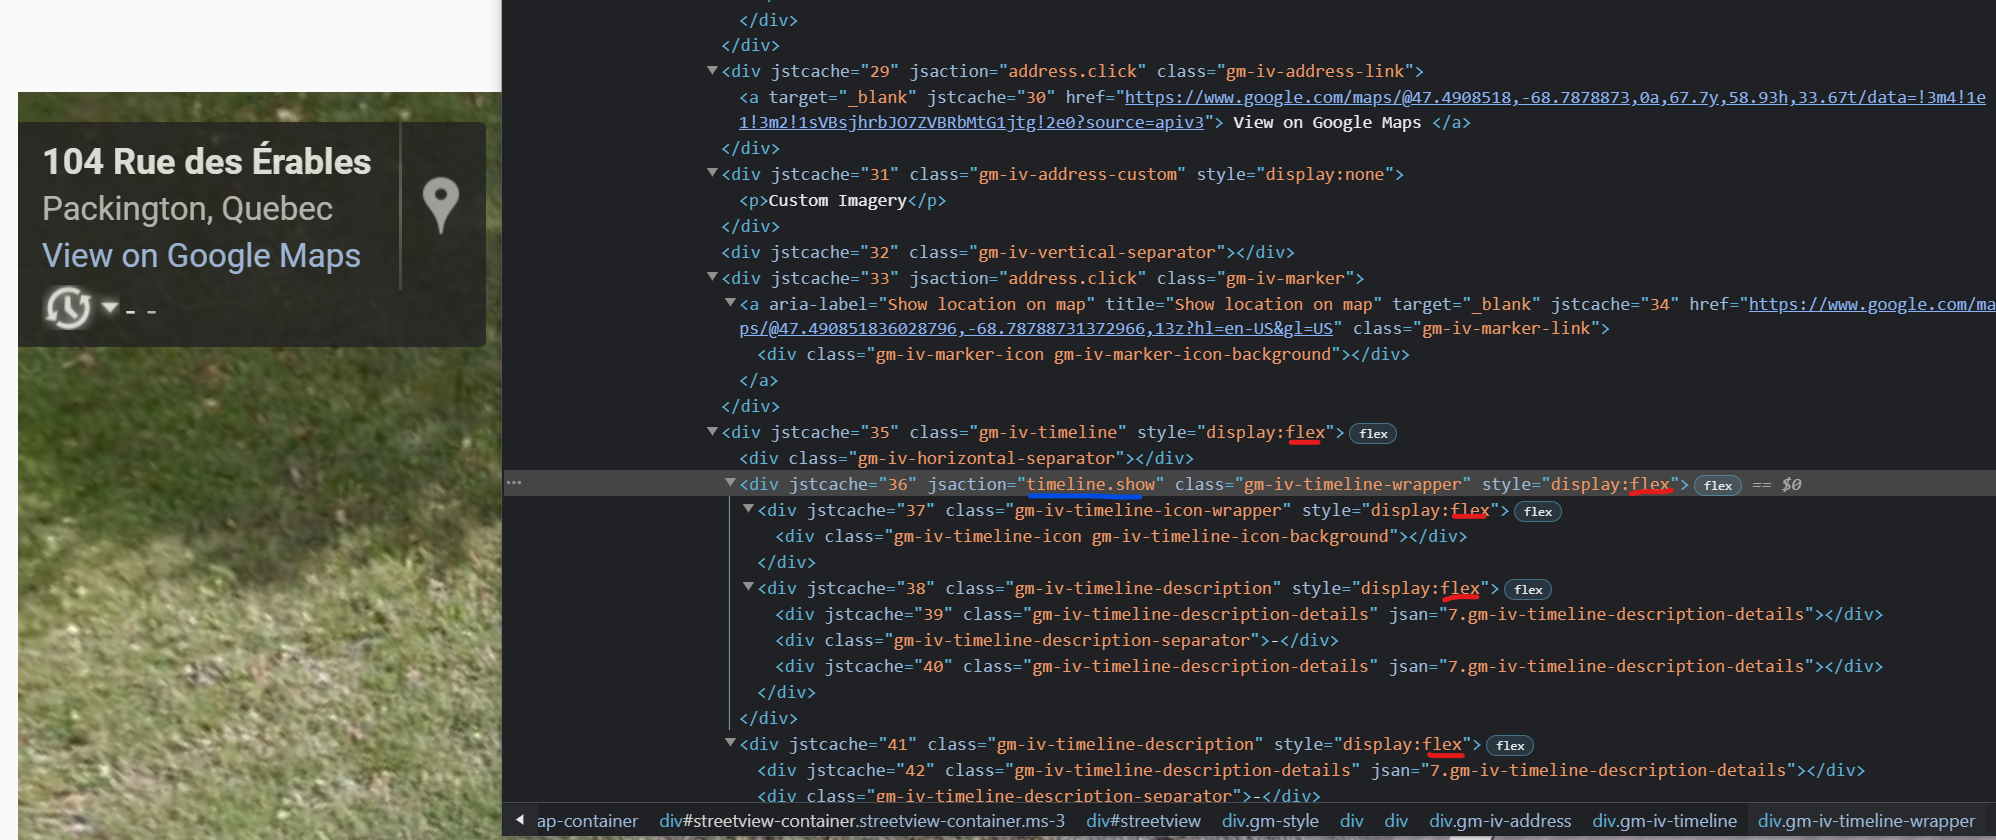1996x840 pixels.
Task: Toggle flex badge on gm-iv-timeline-wrapper div
Action: (x=1717, y=486)
